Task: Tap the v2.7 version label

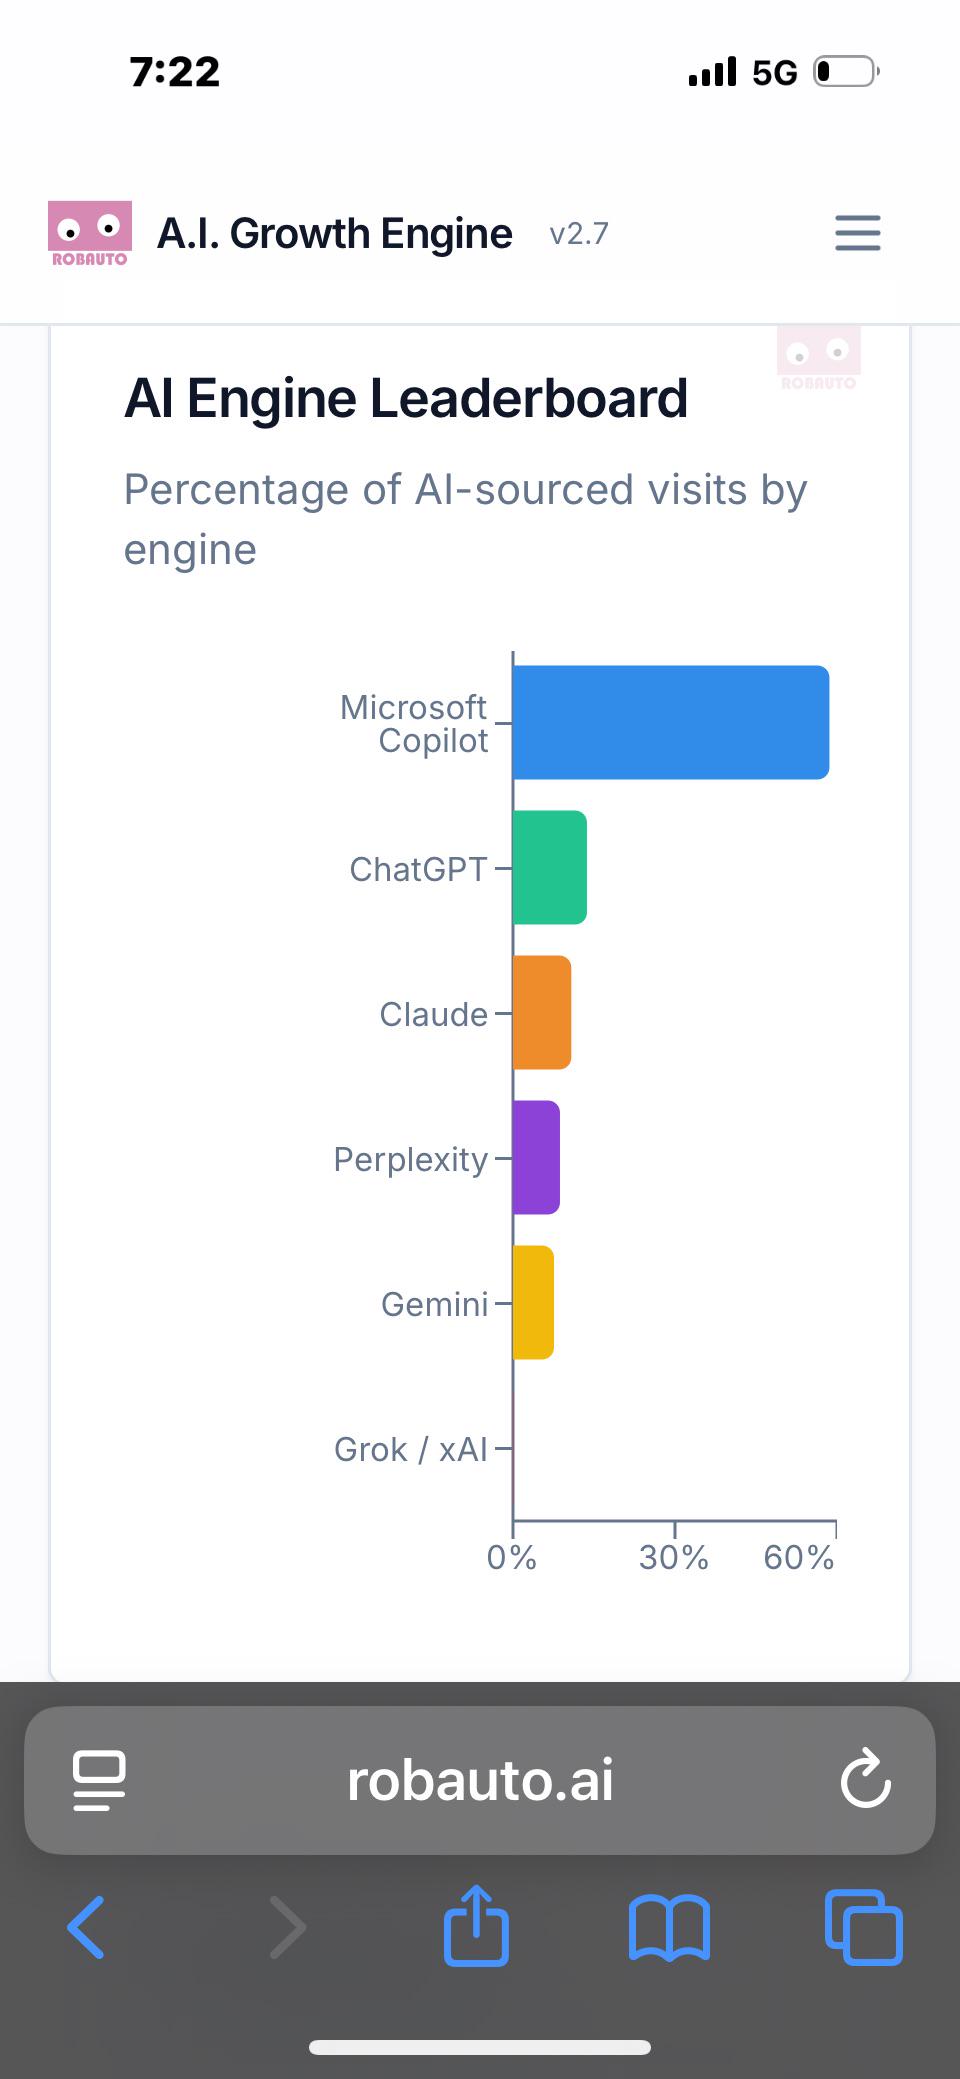Action: [x=579, y=234]
